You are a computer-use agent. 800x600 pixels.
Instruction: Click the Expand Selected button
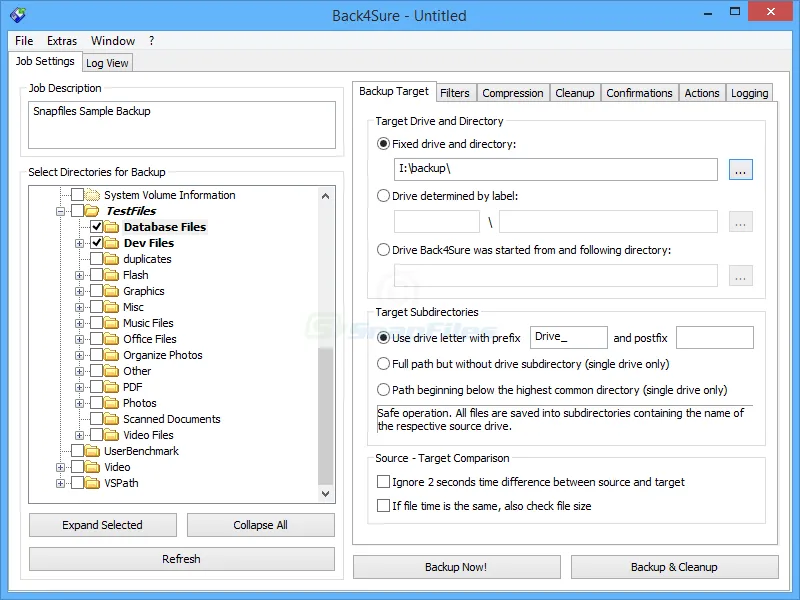[103, 525]
